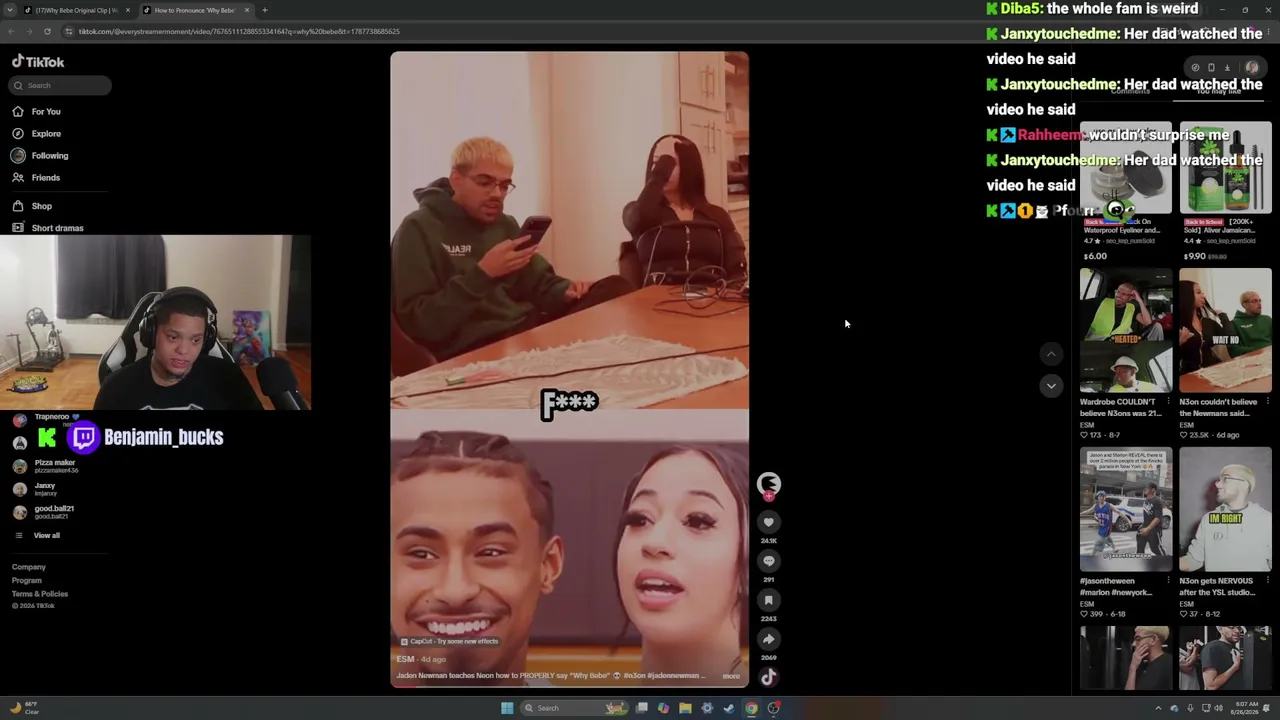1280x720 pixels.
Task: Open a new browser tab
Action: pyautogui.click(x=264, y=10)
